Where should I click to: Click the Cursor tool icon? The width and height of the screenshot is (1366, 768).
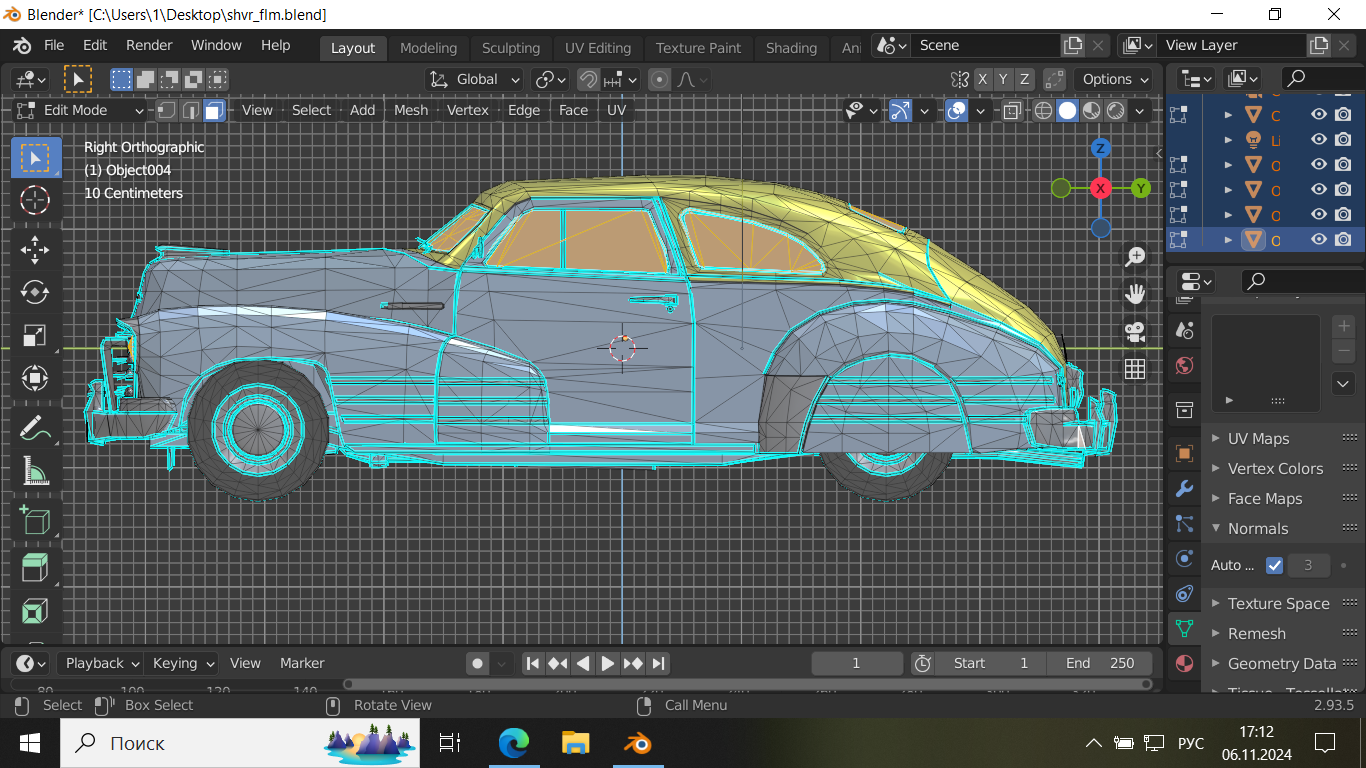[x=35, y=200]
